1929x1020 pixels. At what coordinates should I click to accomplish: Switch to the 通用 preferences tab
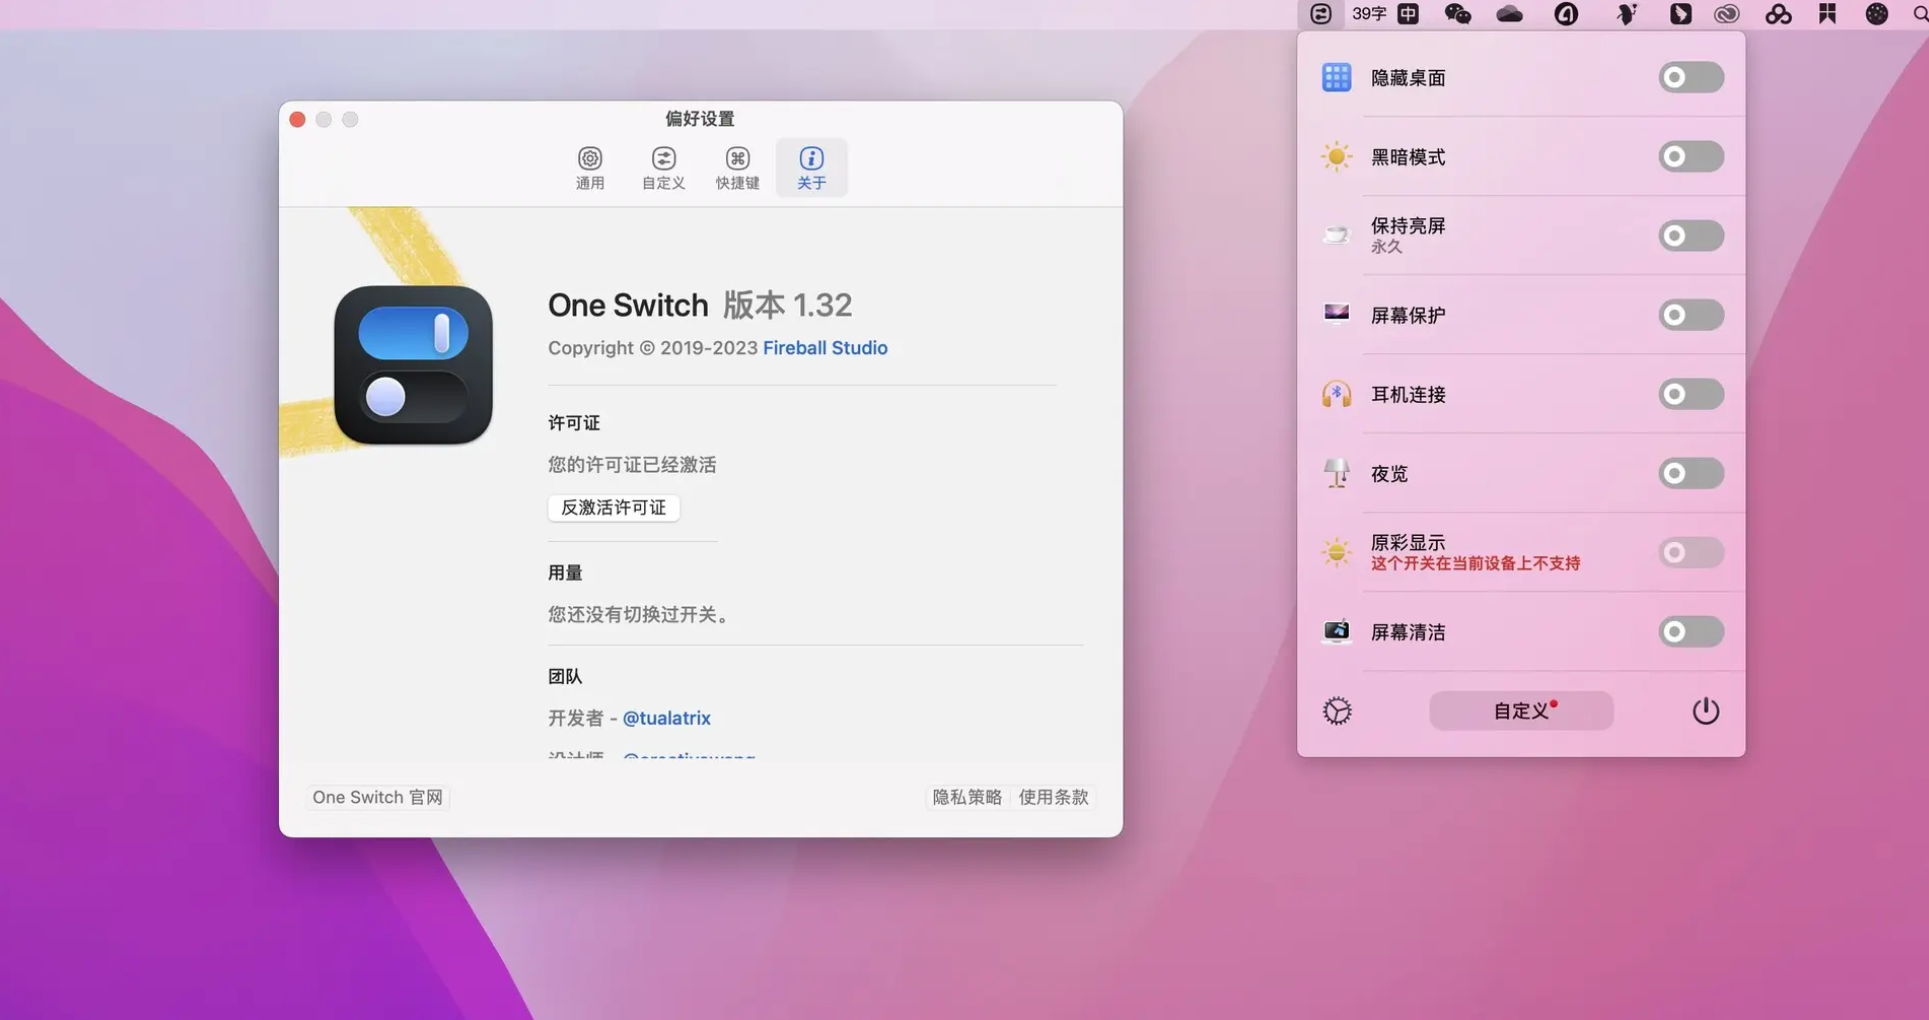(x=590, y=166)
